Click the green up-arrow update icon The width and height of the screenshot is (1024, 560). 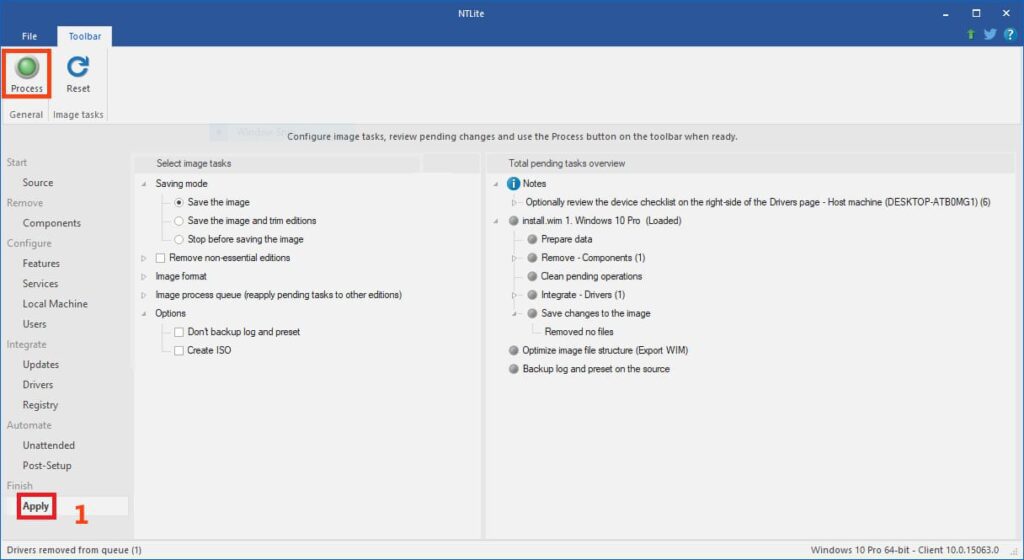pyautogui.click(x=970, y=34)
